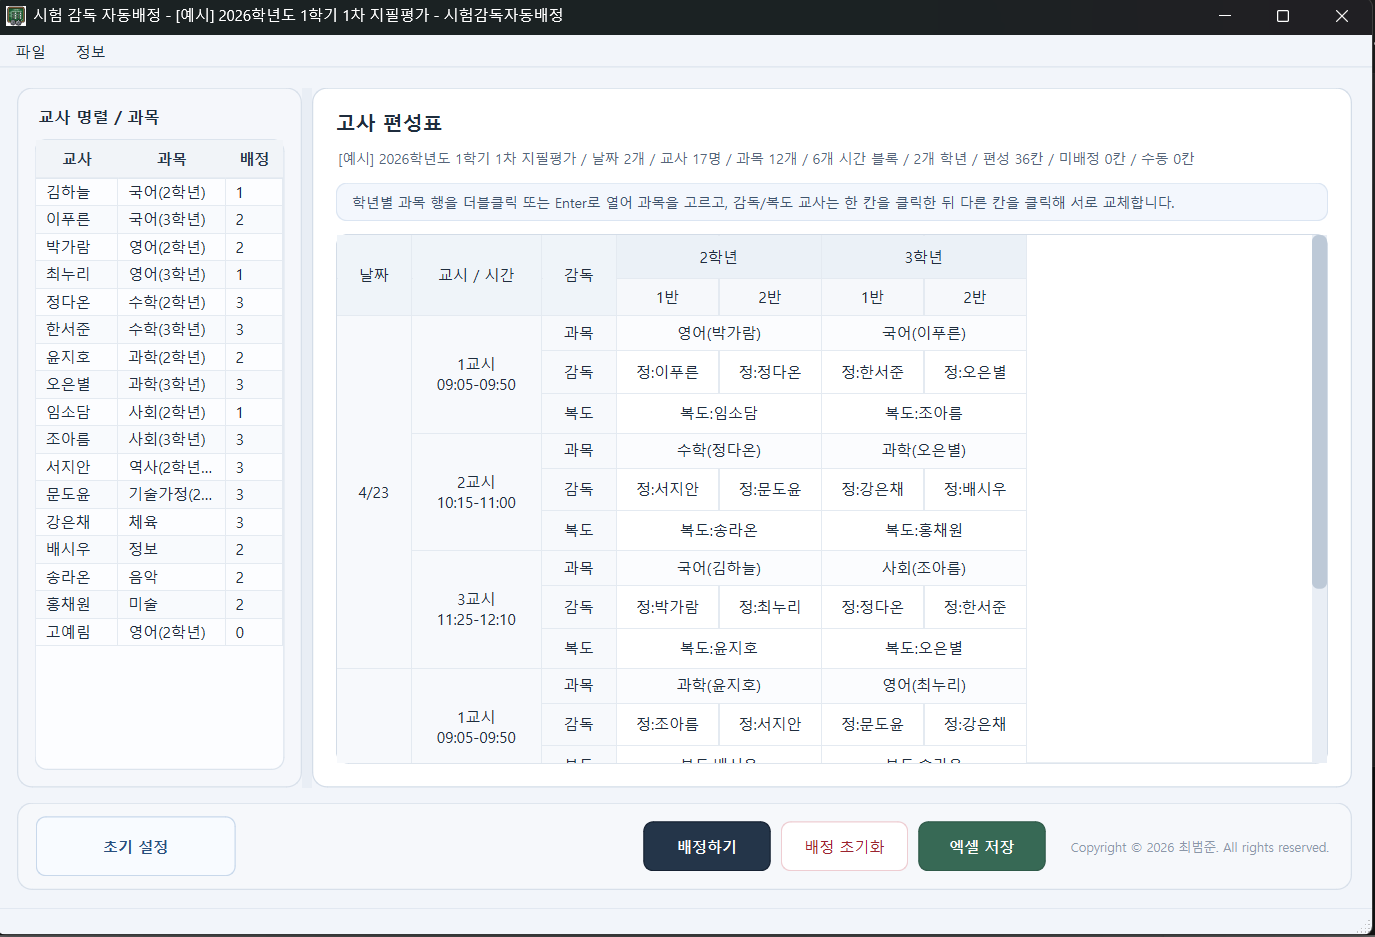Click the 엑셀 저장 button

[x=982, y=846]
